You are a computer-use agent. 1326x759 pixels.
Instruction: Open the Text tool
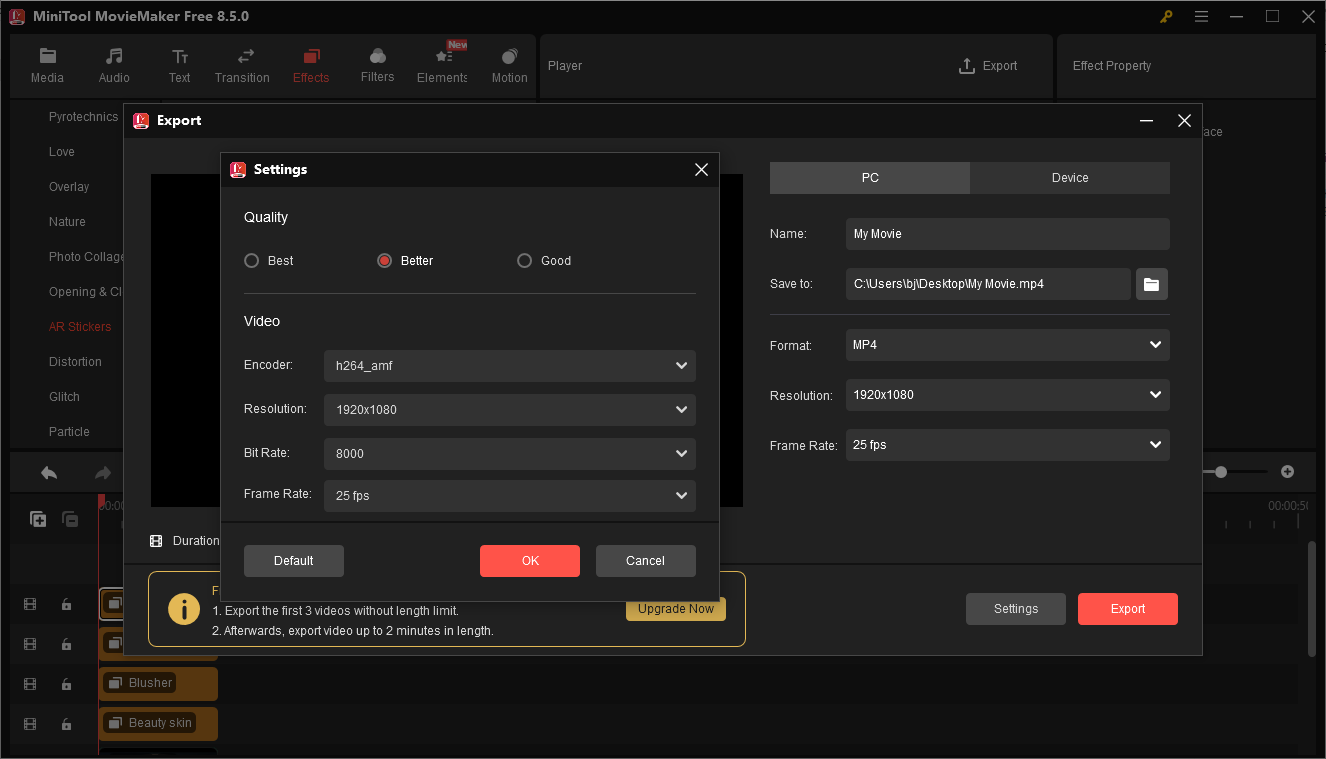[179, 65]
